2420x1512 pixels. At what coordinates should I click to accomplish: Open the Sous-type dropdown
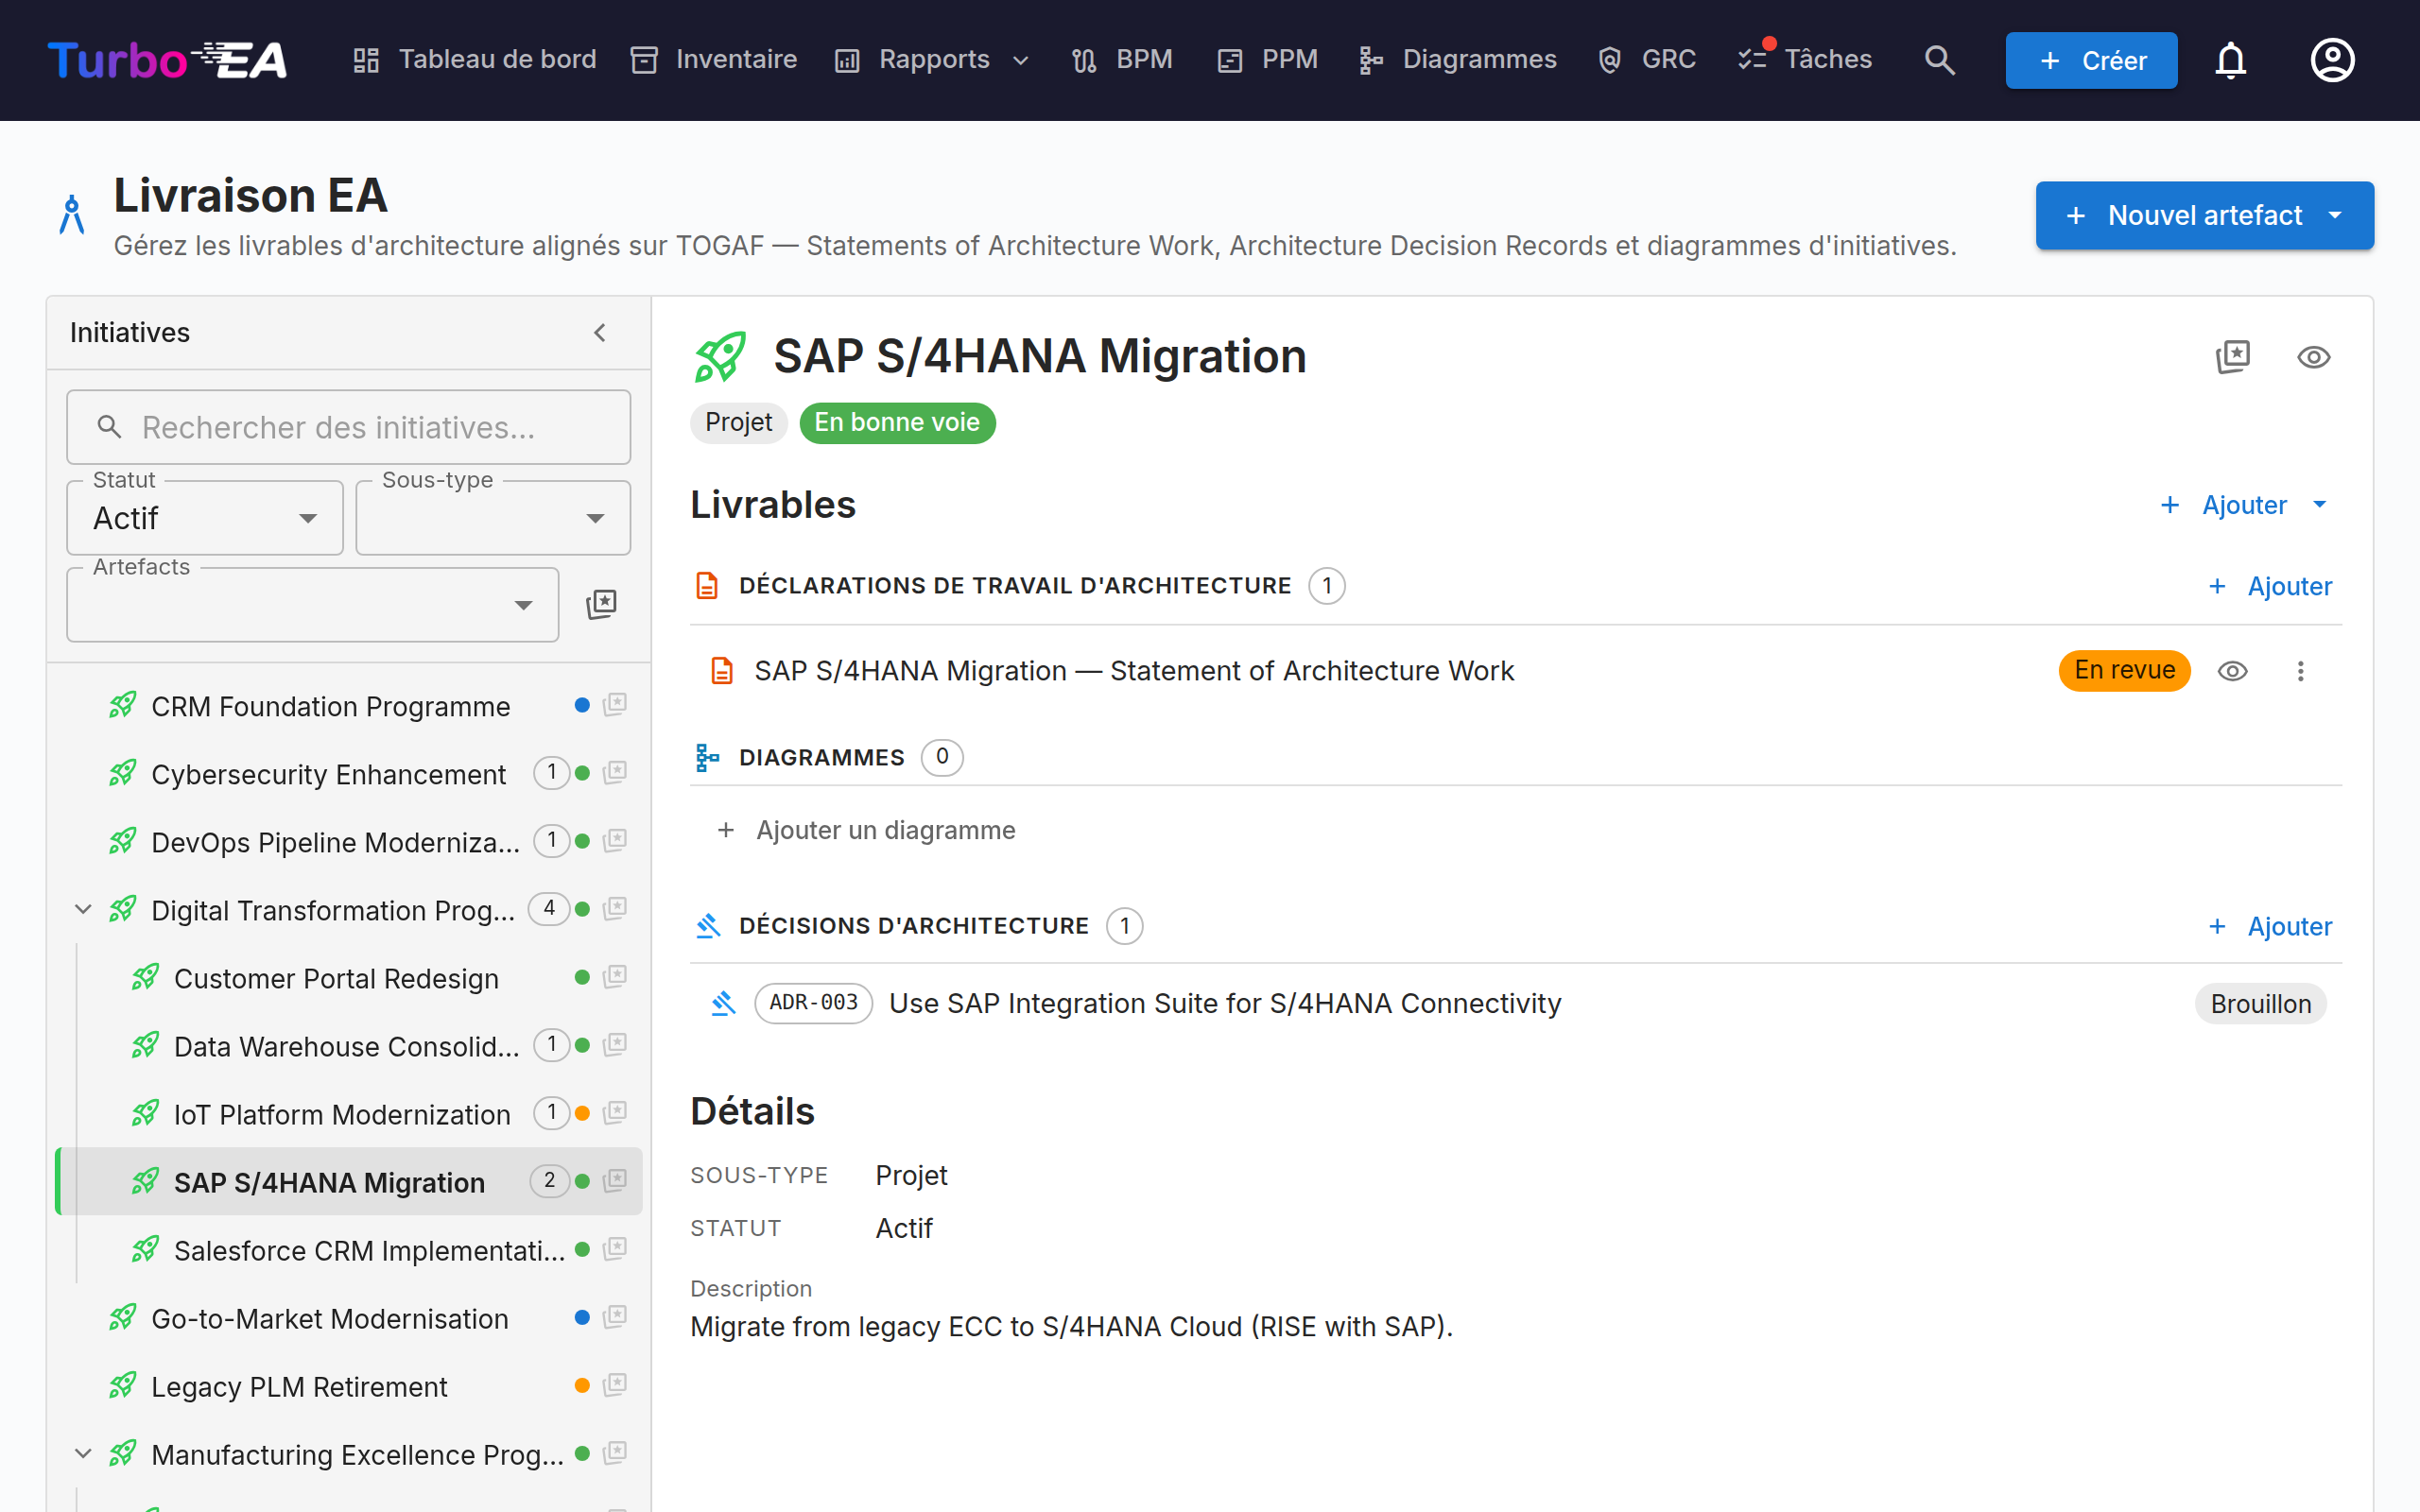point(493,518)
